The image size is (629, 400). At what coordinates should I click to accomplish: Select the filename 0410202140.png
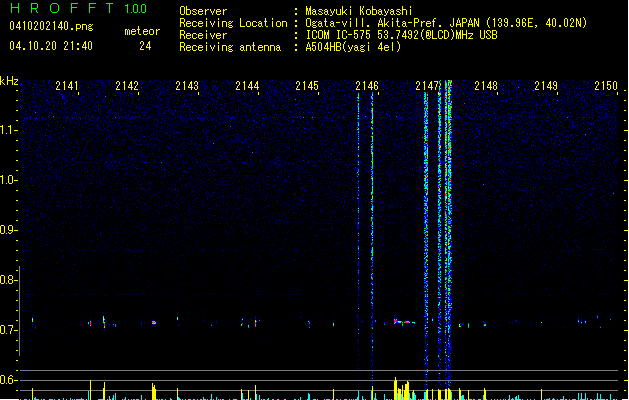[x=51, y=26]
